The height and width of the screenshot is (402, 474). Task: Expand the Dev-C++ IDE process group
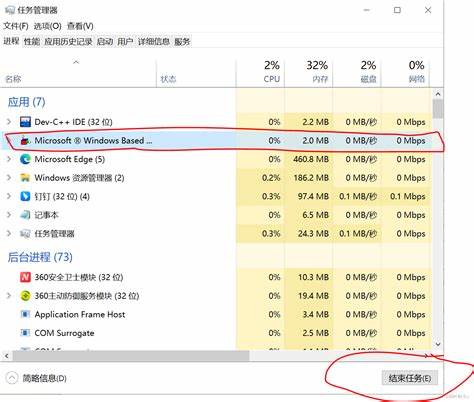[x=9, y=122]
